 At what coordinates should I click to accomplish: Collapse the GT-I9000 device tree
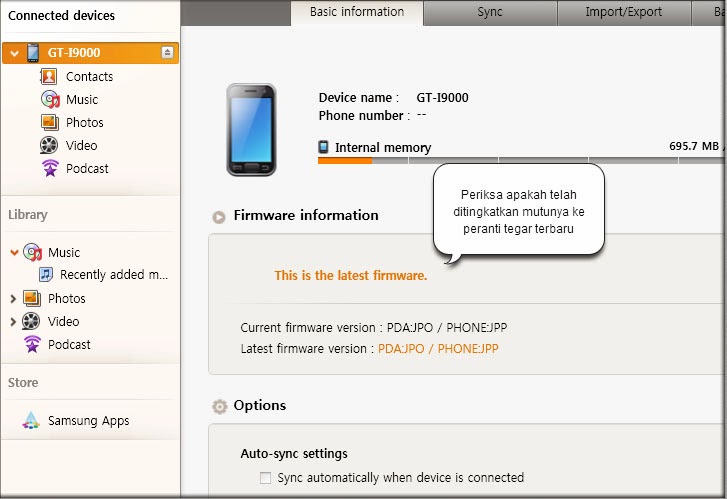14,53
